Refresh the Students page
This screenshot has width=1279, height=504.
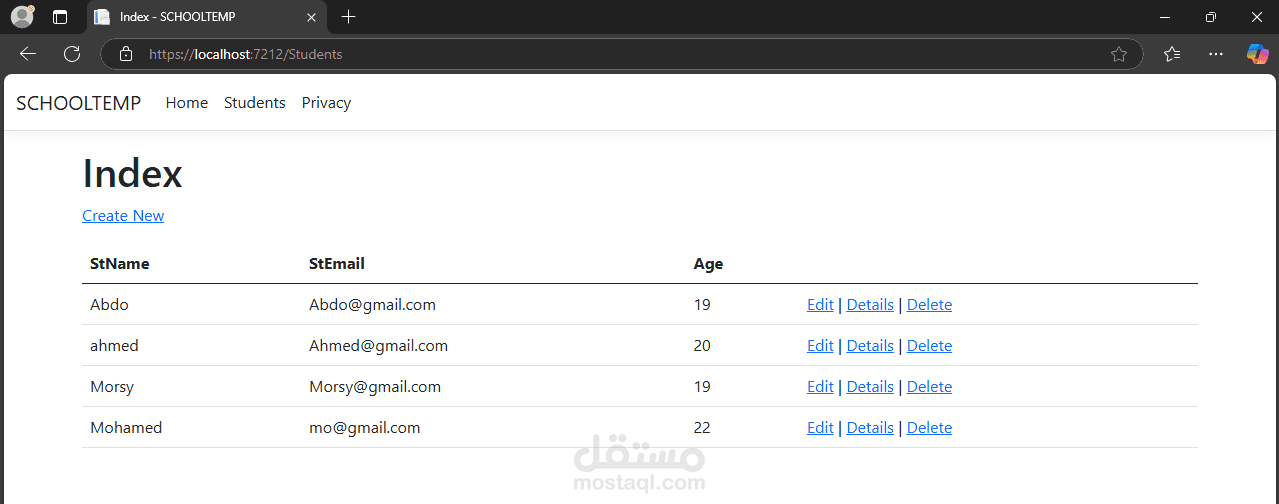point(72,54)
